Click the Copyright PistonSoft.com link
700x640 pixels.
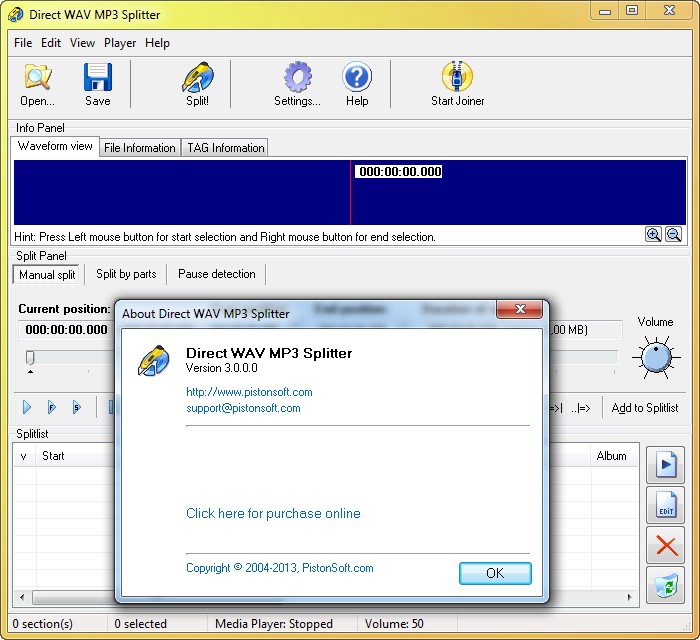click(x=280, y=568)
